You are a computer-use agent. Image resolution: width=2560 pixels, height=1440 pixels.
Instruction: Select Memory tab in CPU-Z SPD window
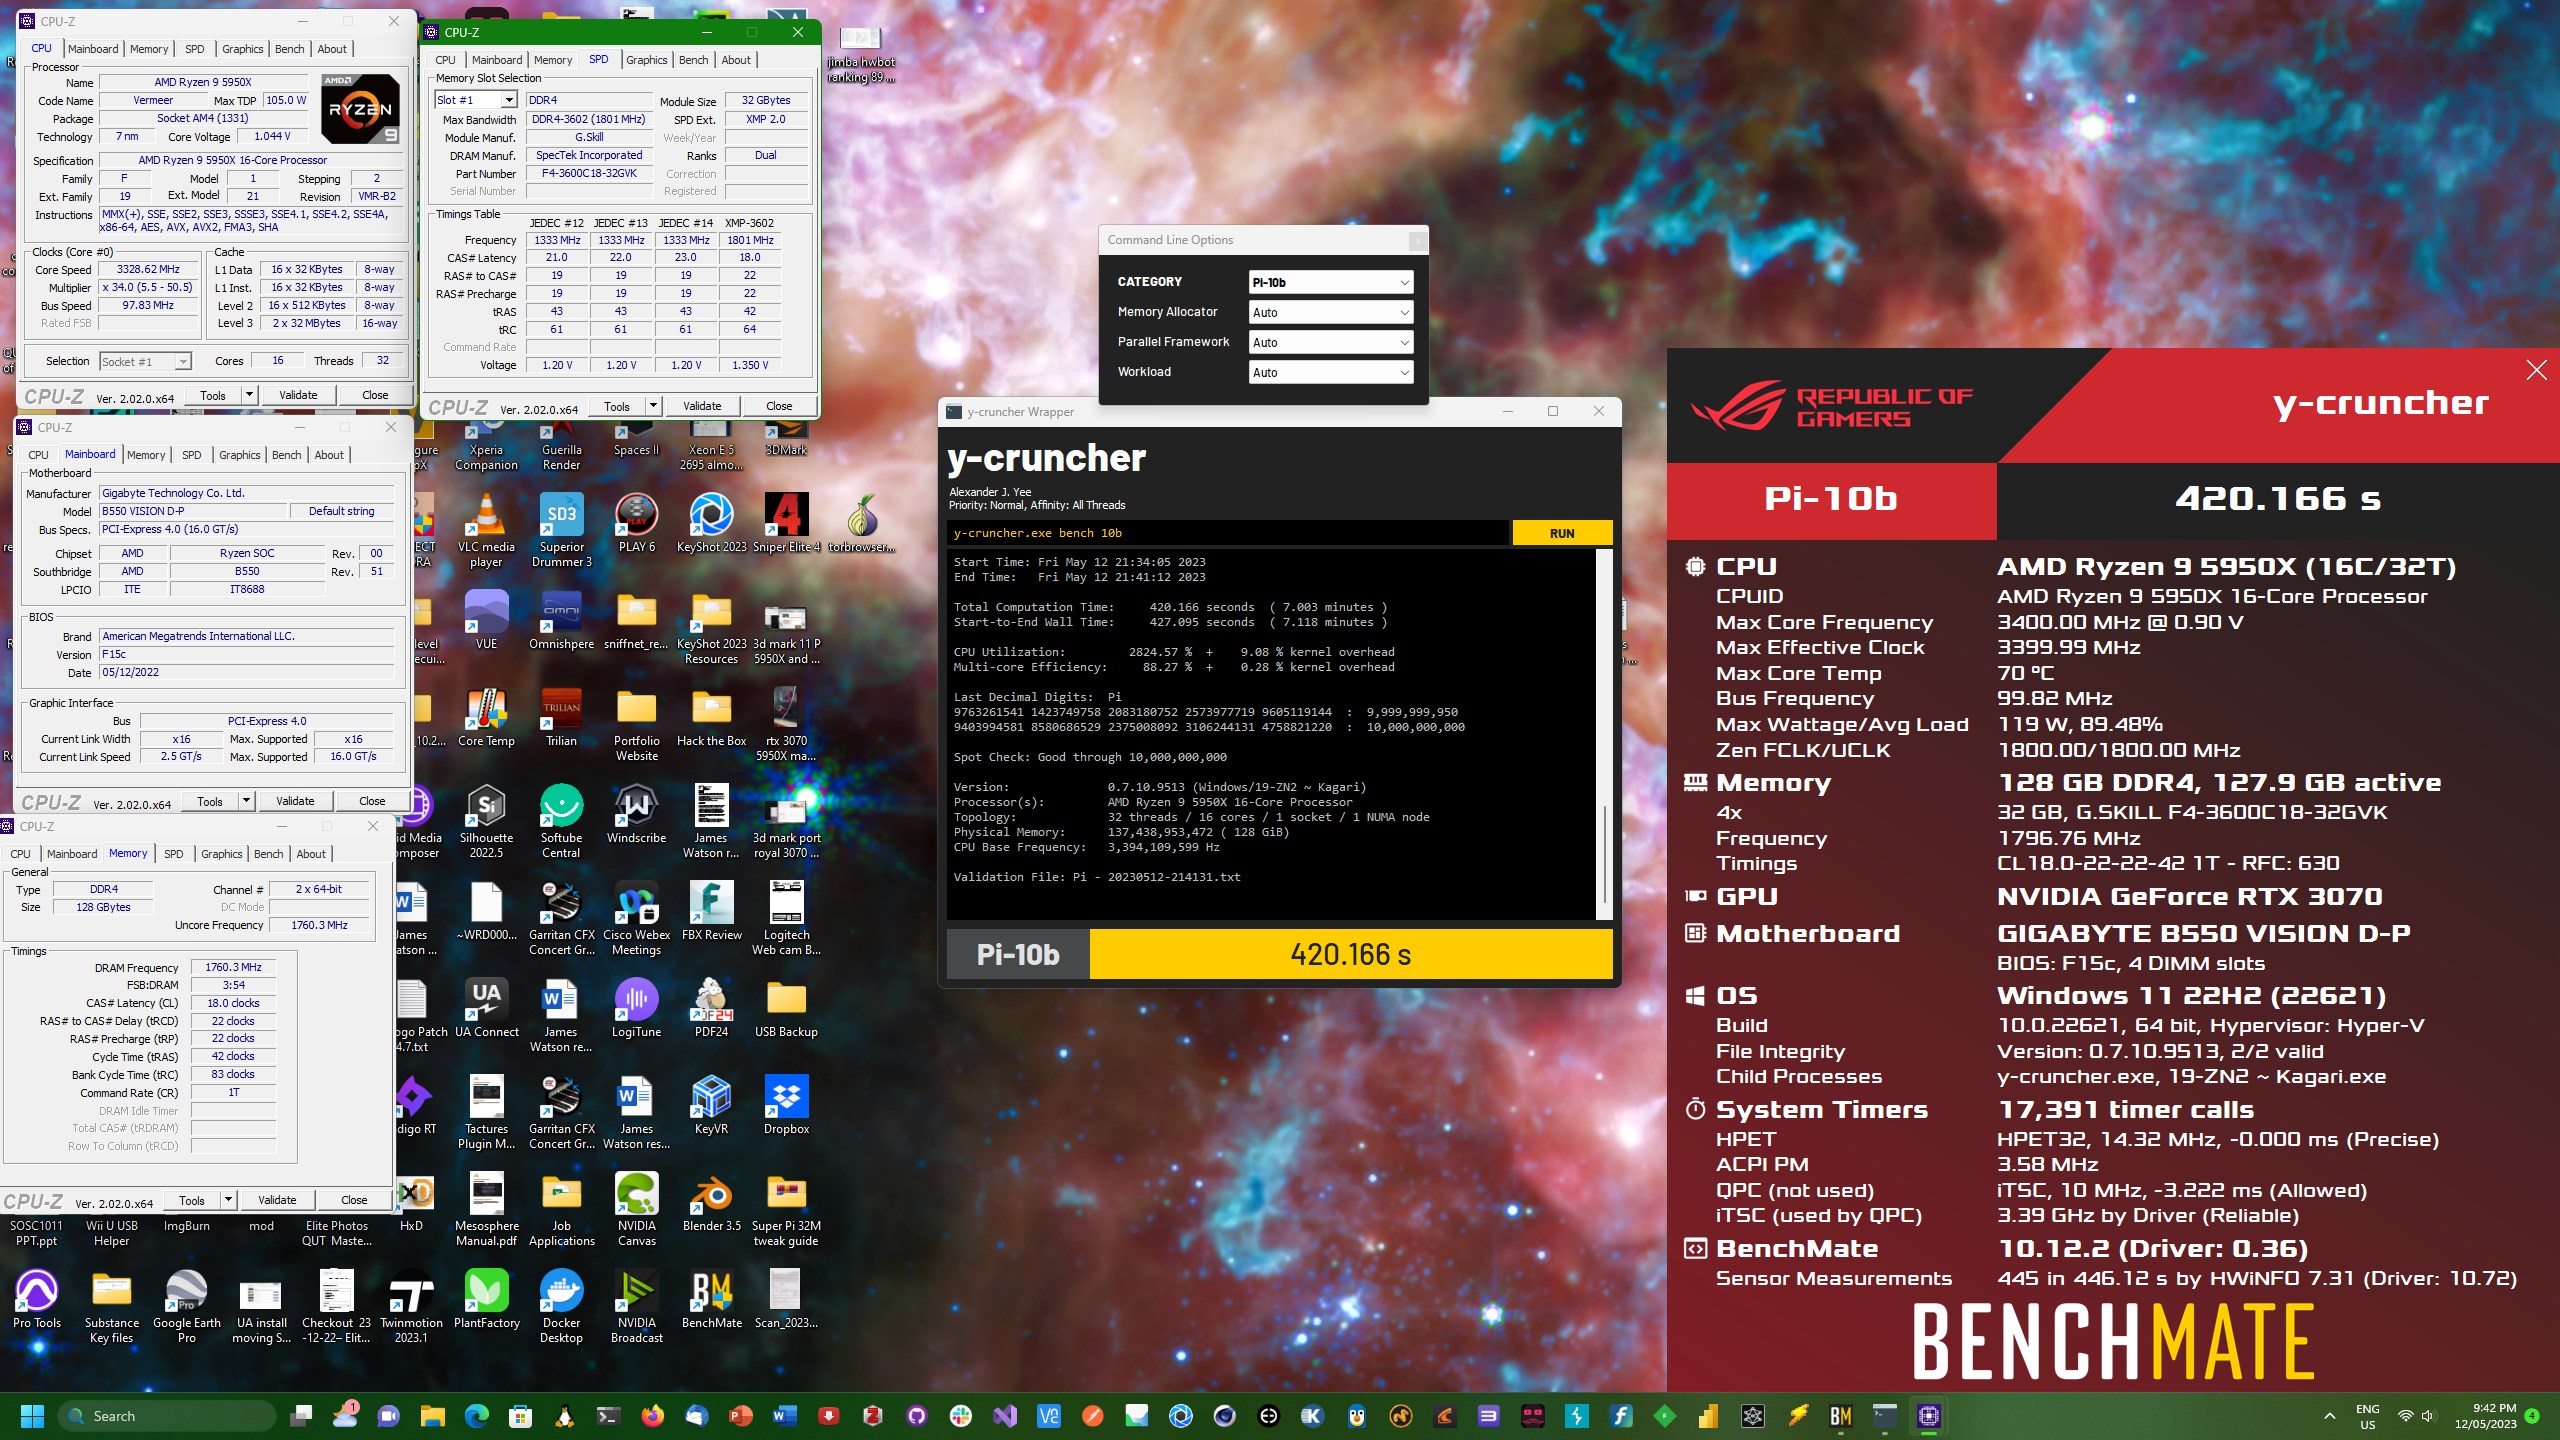553,60
